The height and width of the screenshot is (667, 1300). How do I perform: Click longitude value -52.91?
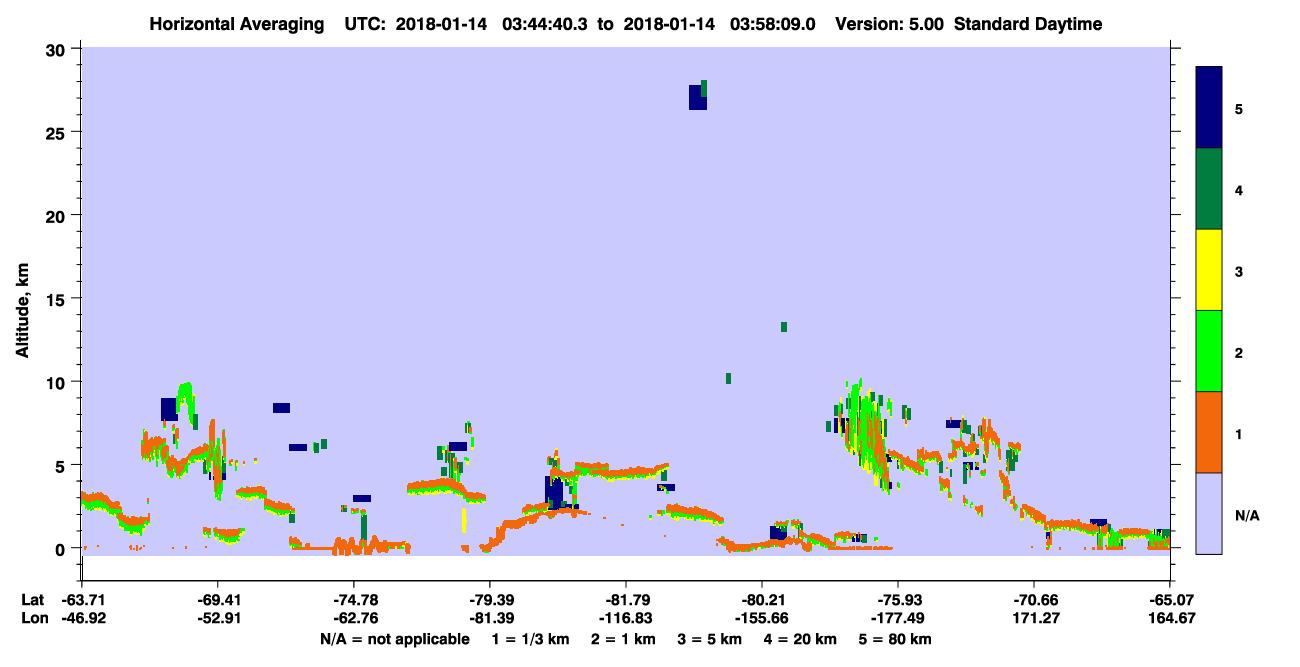217,618
